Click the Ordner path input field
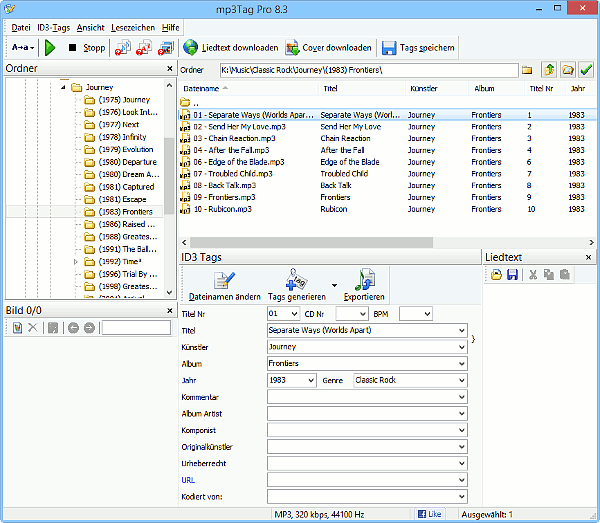 coord(369,70)
